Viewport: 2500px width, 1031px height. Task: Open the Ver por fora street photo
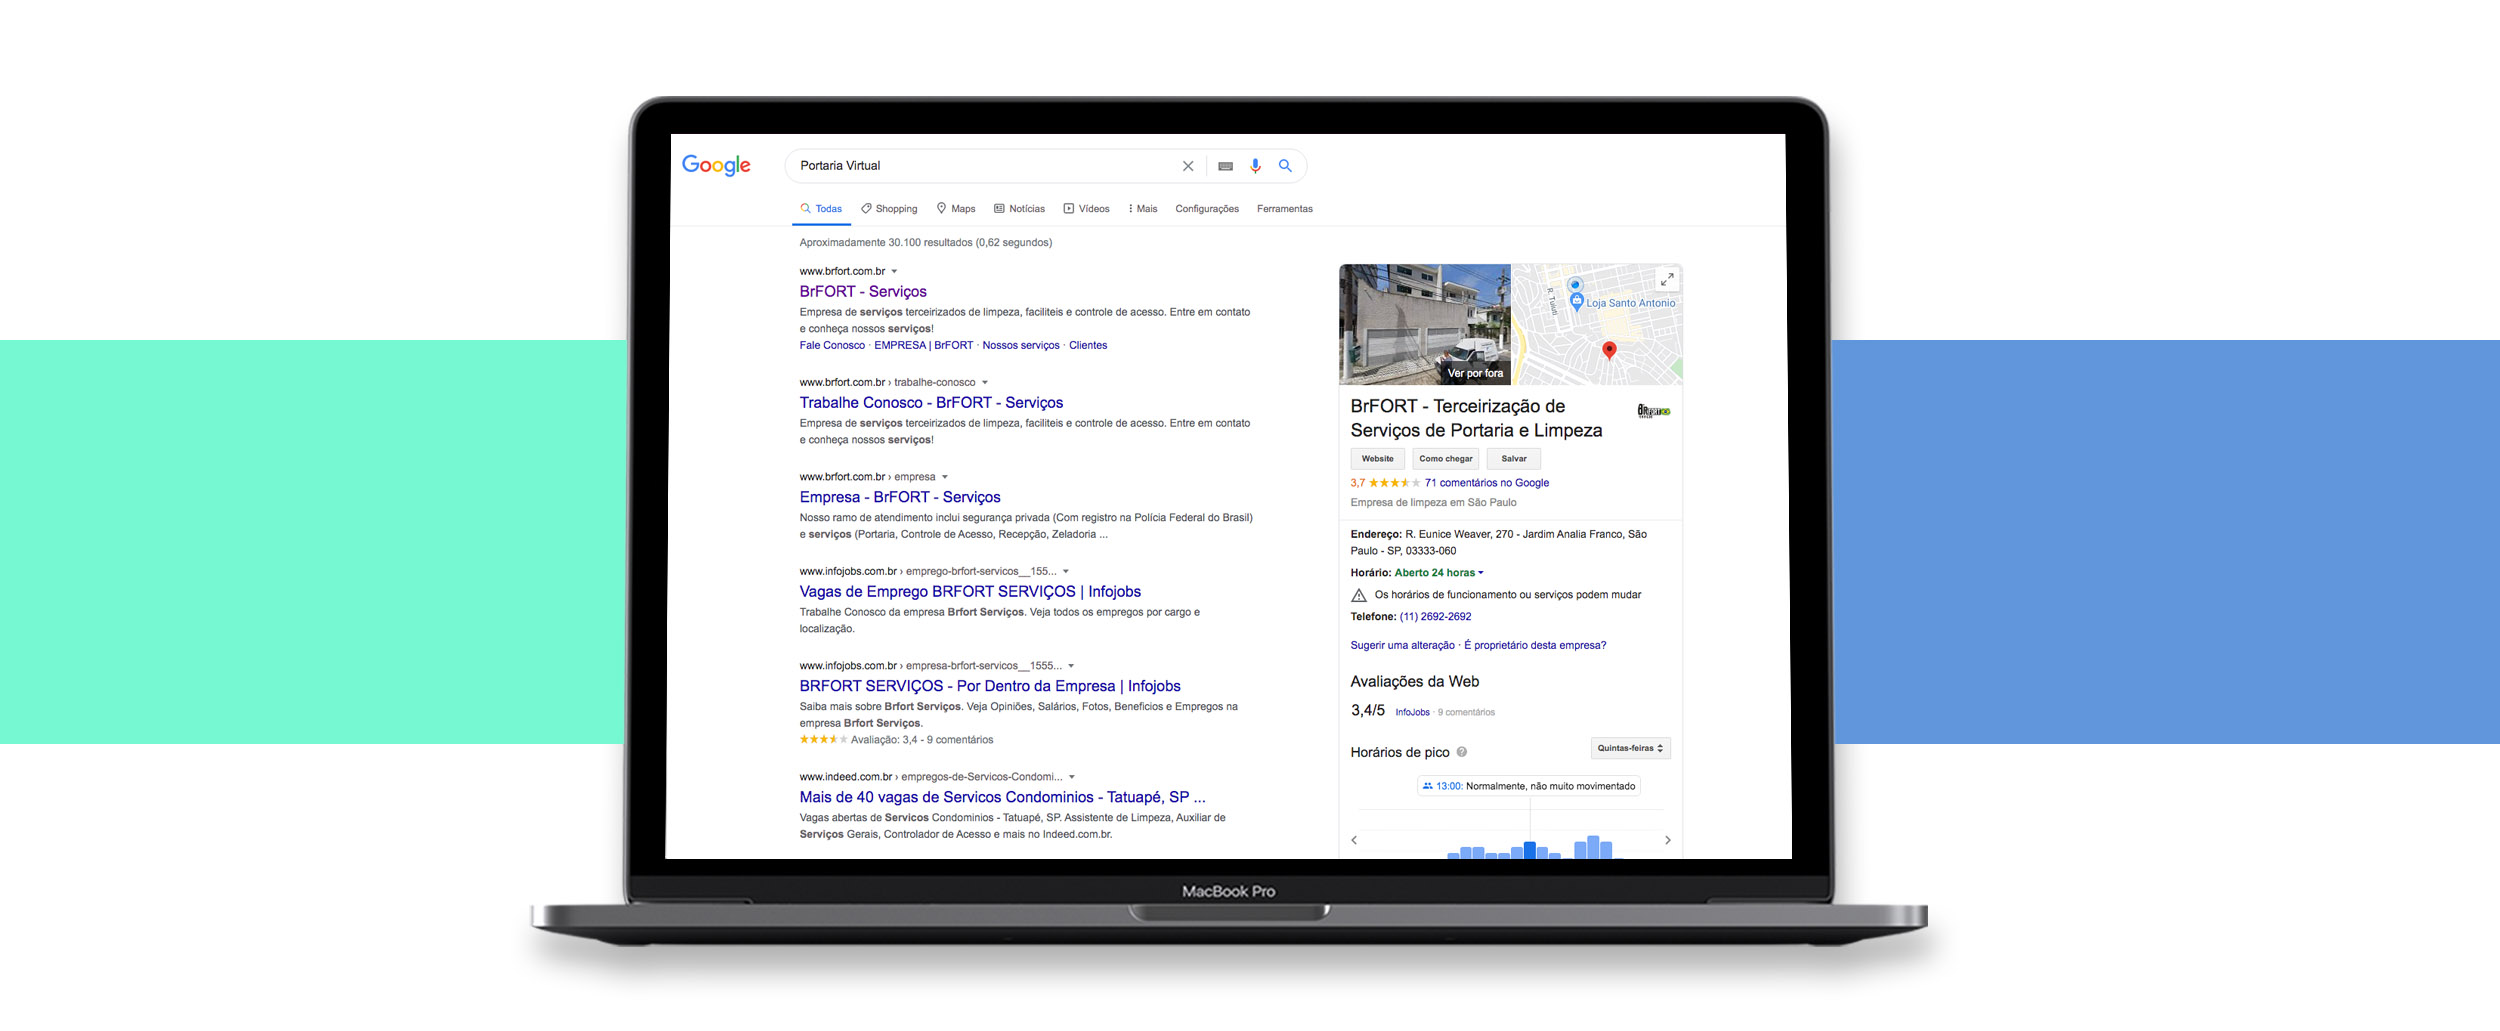coord(1425,324)
